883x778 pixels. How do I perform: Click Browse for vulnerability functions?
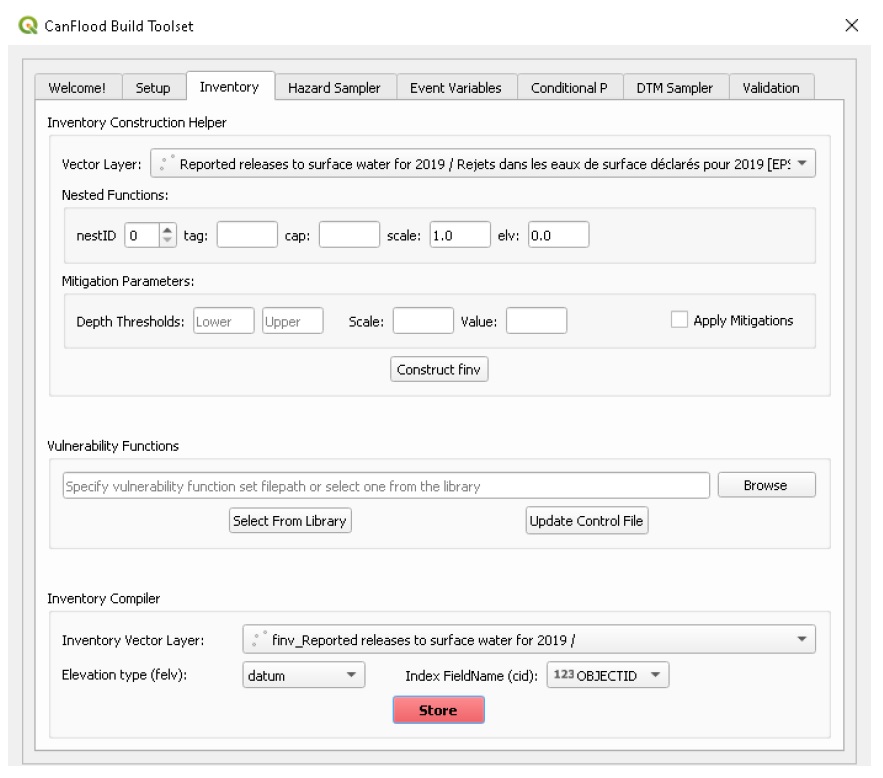766,485
